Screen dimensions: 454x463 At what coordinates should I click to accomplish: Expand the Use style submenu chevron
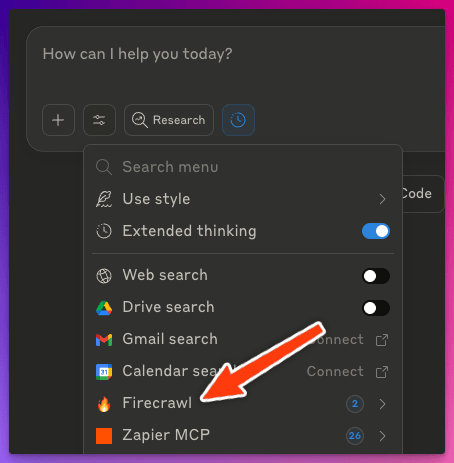(x=382, y=199)
